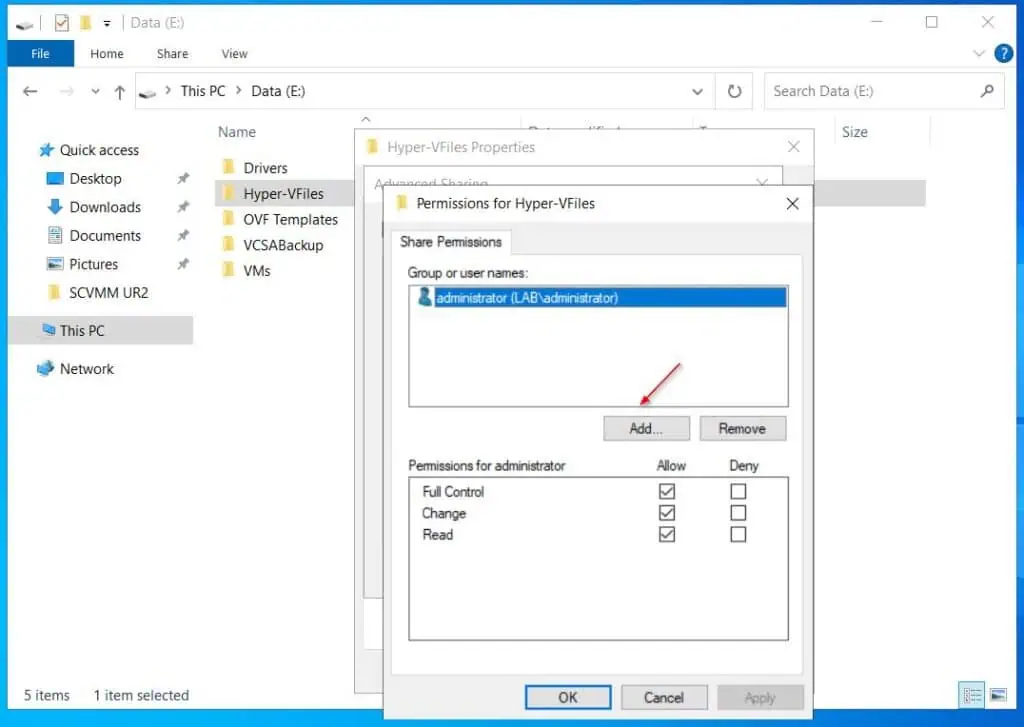Click the Remove button
Screen dimensions: 1024x727
pos(743,428)
